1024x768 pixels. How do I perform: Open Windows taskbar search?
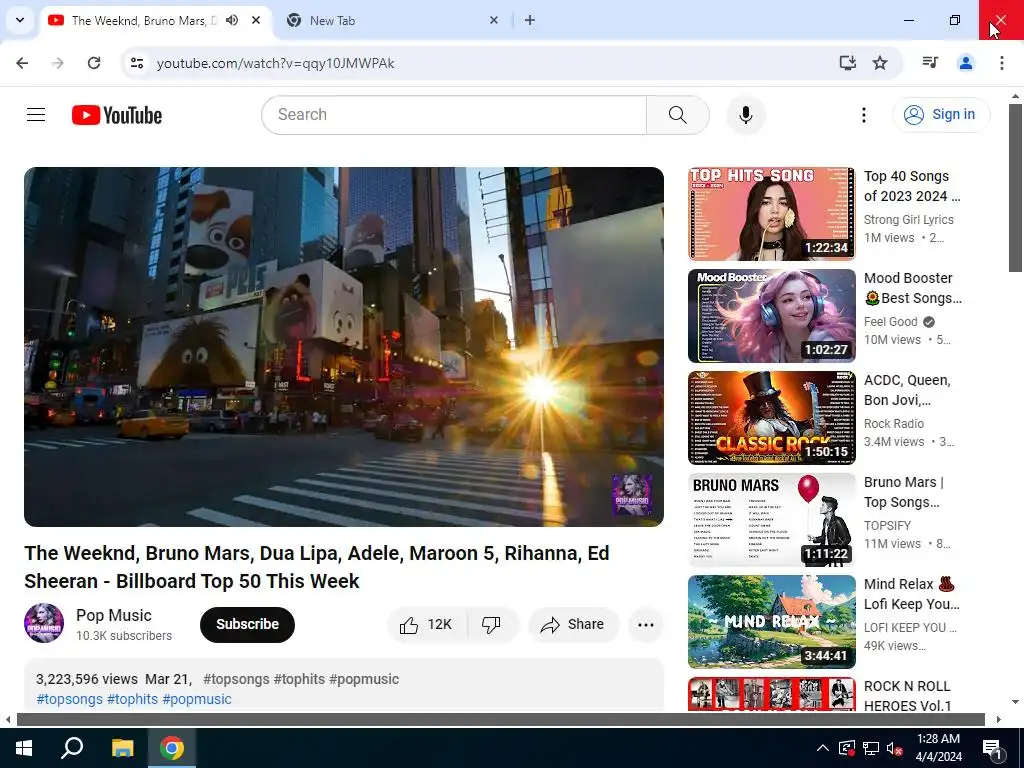(x=72, y=748)
